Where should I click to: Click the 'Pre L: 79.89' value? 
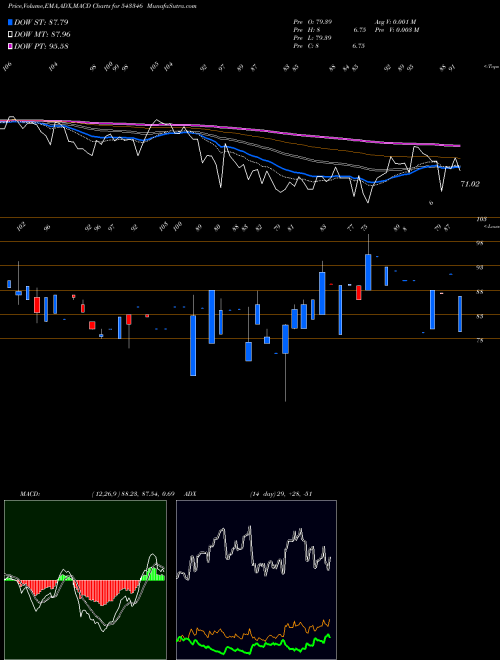click(312, 37)
